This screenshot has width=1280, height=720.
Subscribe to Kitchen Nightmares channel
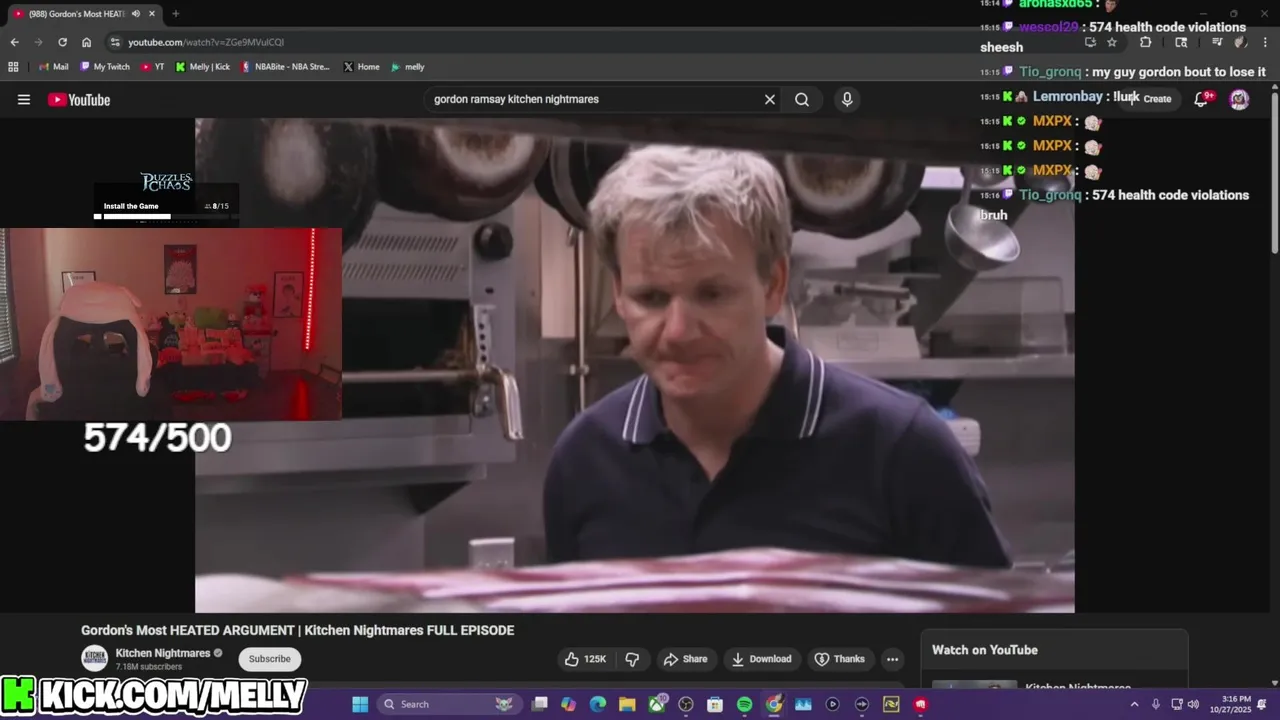[270, 659]
